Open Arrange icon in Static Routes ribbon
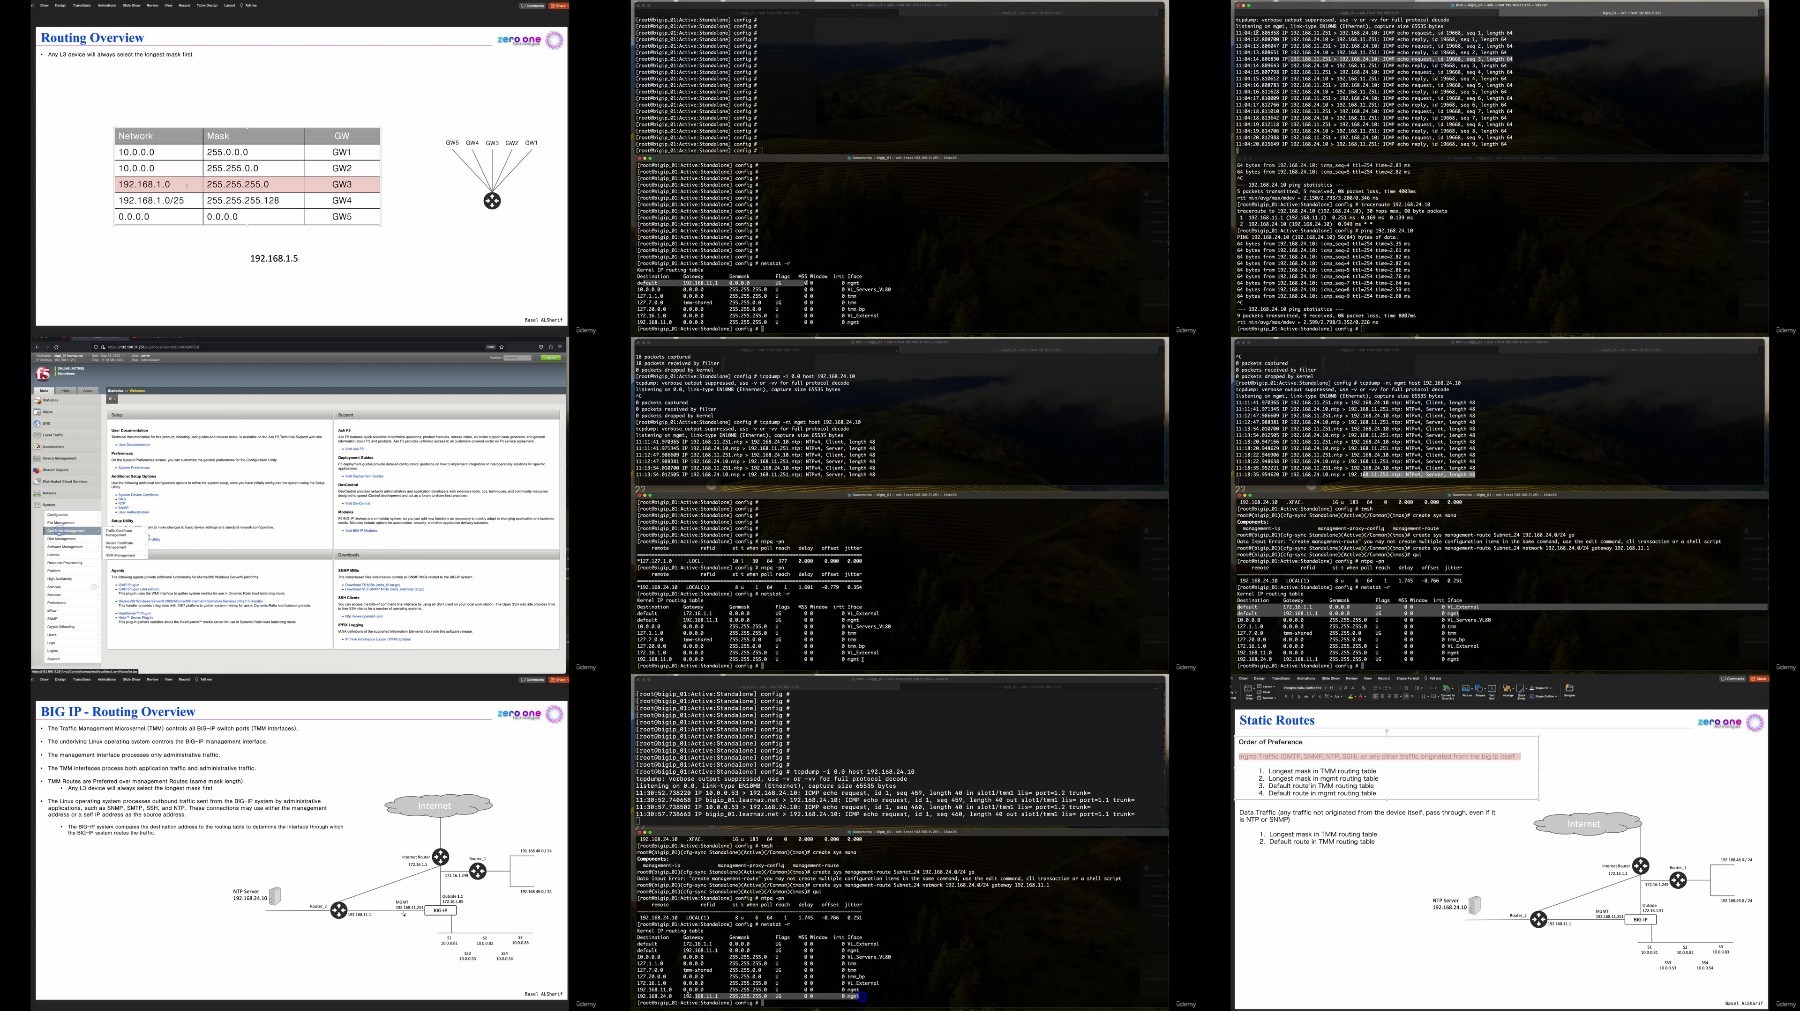 pos(1507,688)
